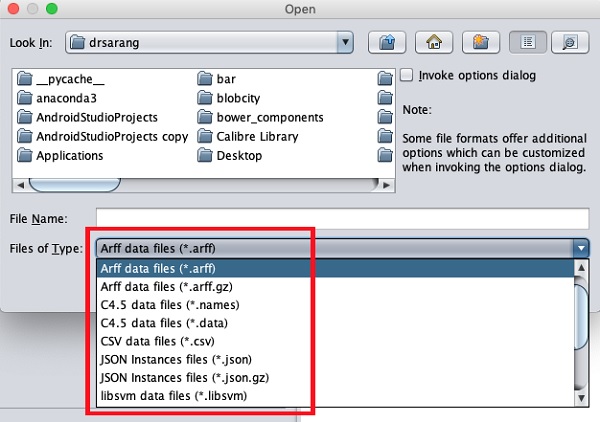
Task: Choose Arff data files (*.arff) option
Action: pyautogui.click(x=335, y=268)
